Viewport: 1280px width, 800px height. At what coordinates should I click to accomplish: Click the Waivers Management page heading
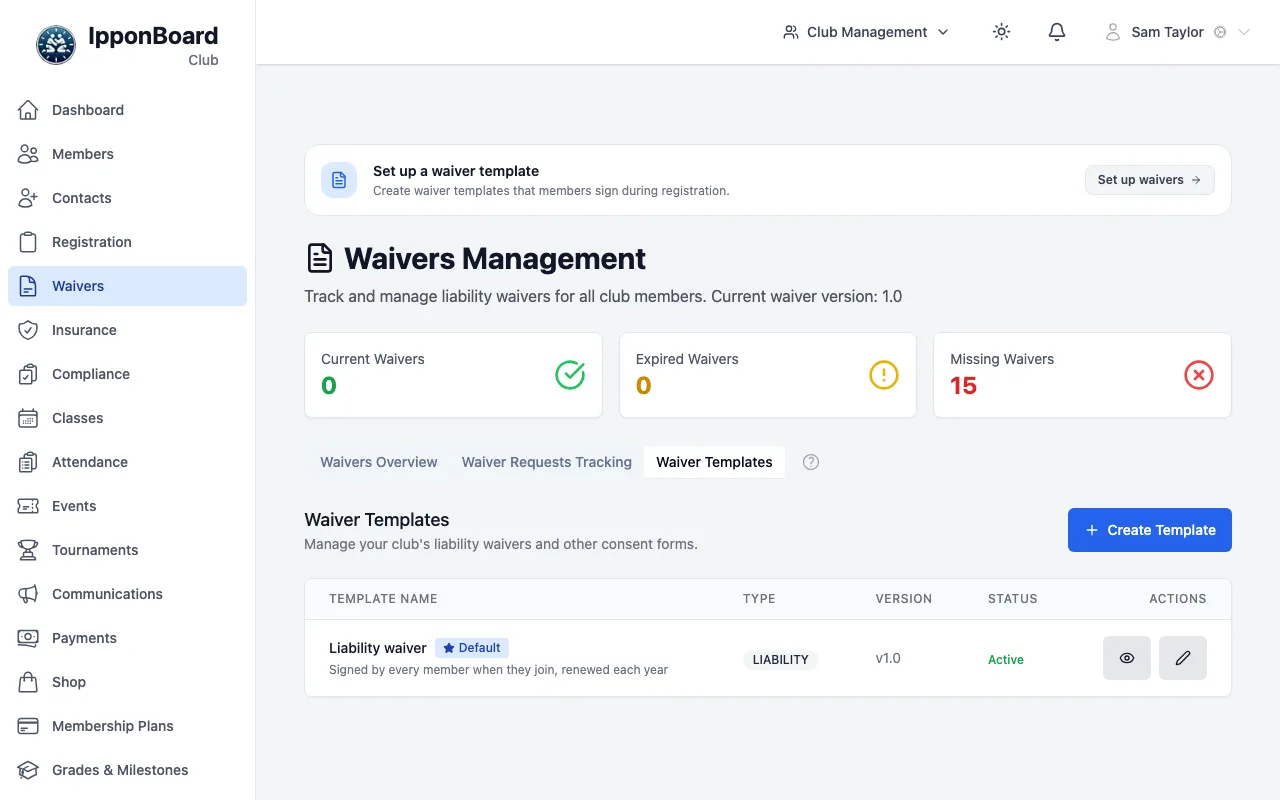(x=495, y=259)
